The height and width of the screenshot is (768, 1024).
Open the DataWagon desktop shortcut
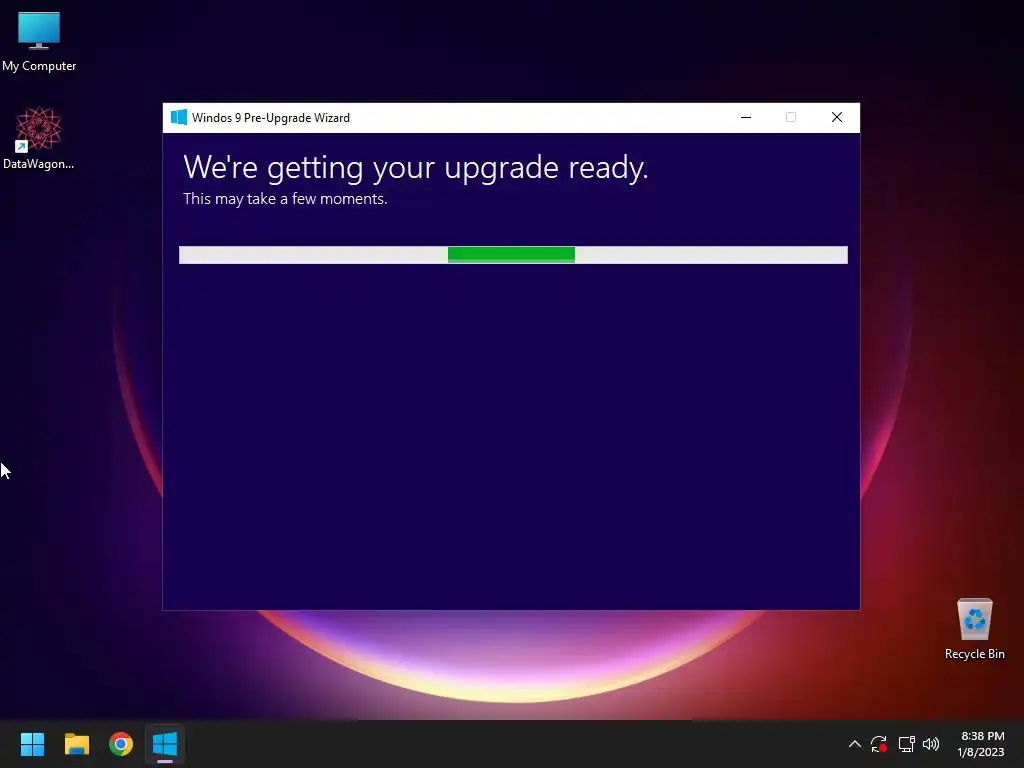point(39,138)
